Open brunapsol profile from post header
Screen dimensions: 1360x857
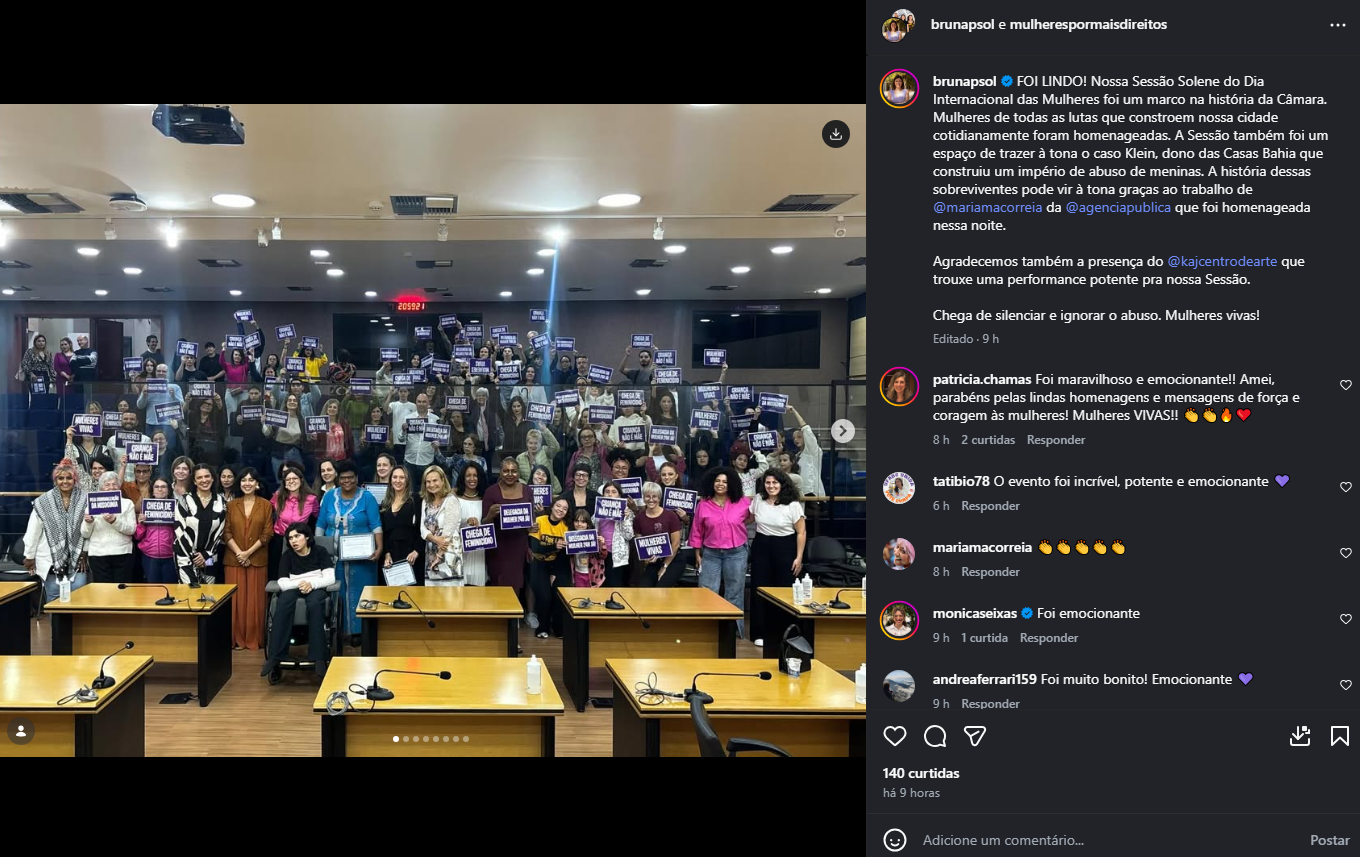[x=964, y=24]
